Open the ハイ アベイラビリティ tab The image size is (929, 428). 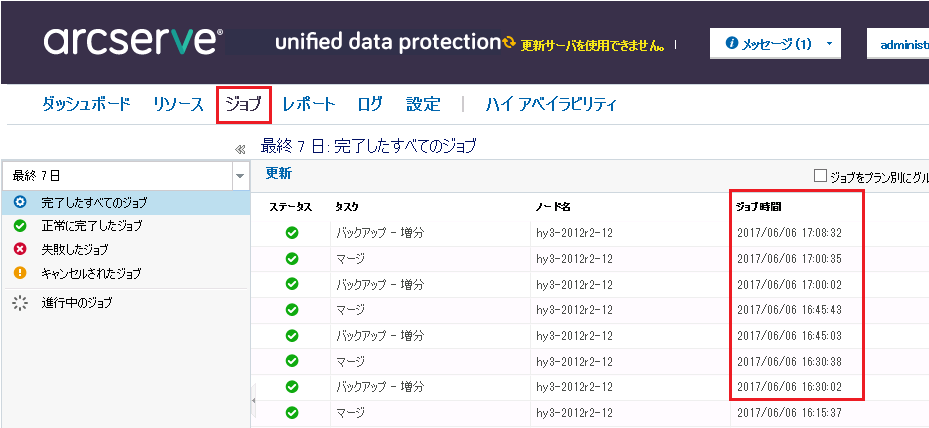pos(551,104)
